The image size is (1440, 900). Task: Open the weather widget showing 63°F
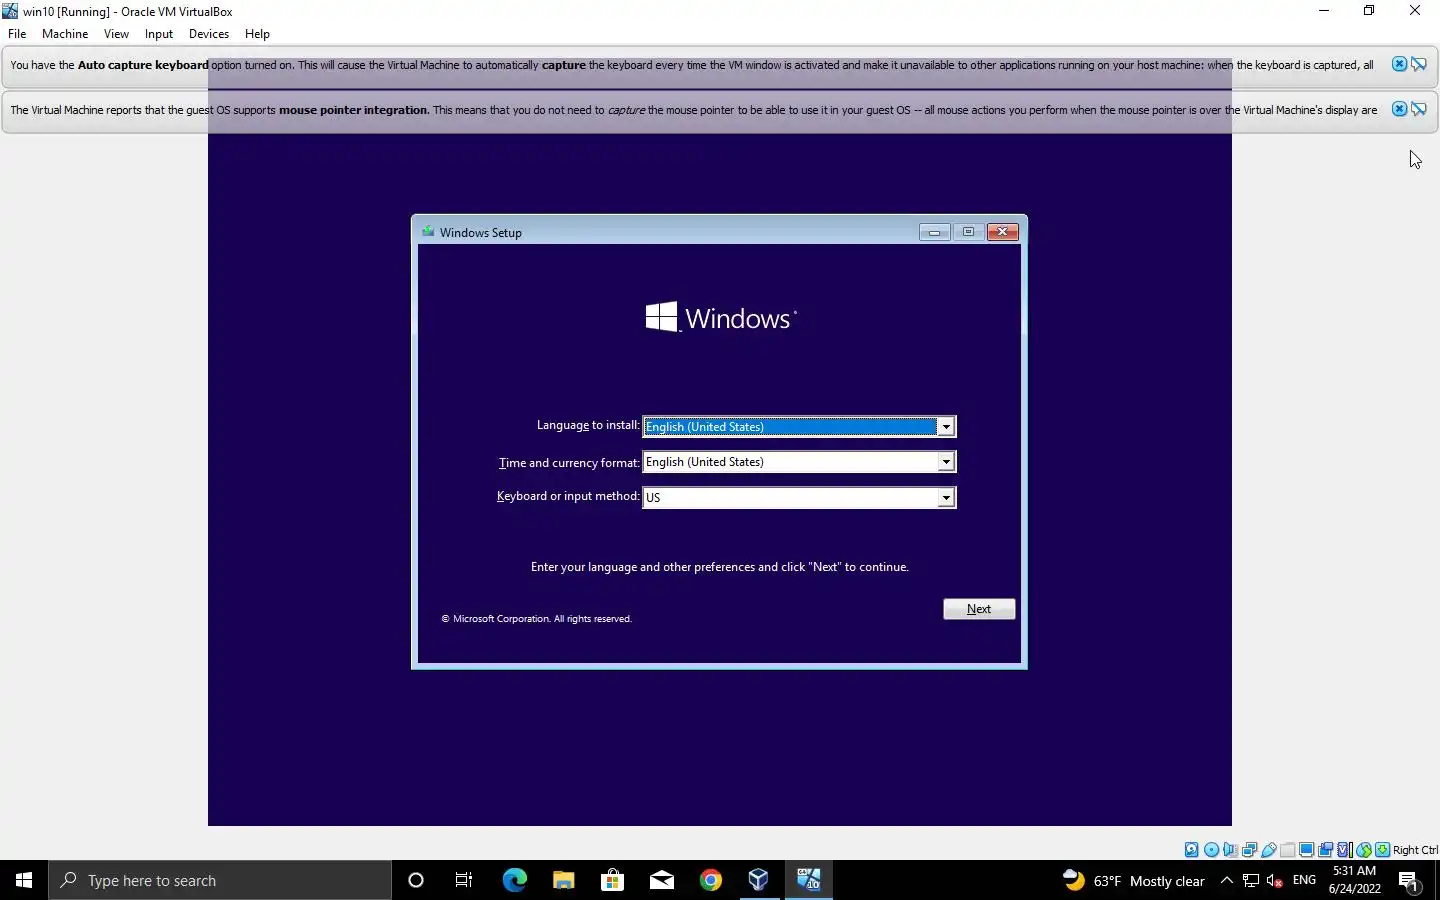(x=1133, y=881)
